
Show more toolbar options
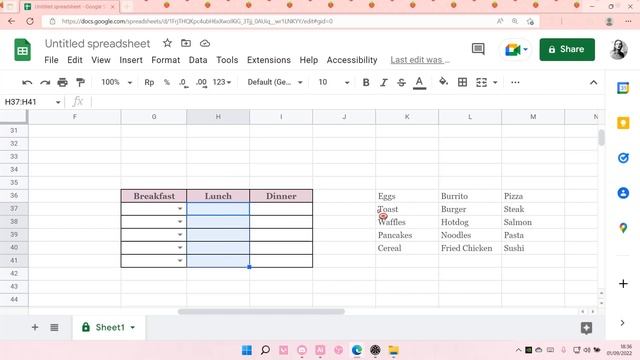point(515,82)
